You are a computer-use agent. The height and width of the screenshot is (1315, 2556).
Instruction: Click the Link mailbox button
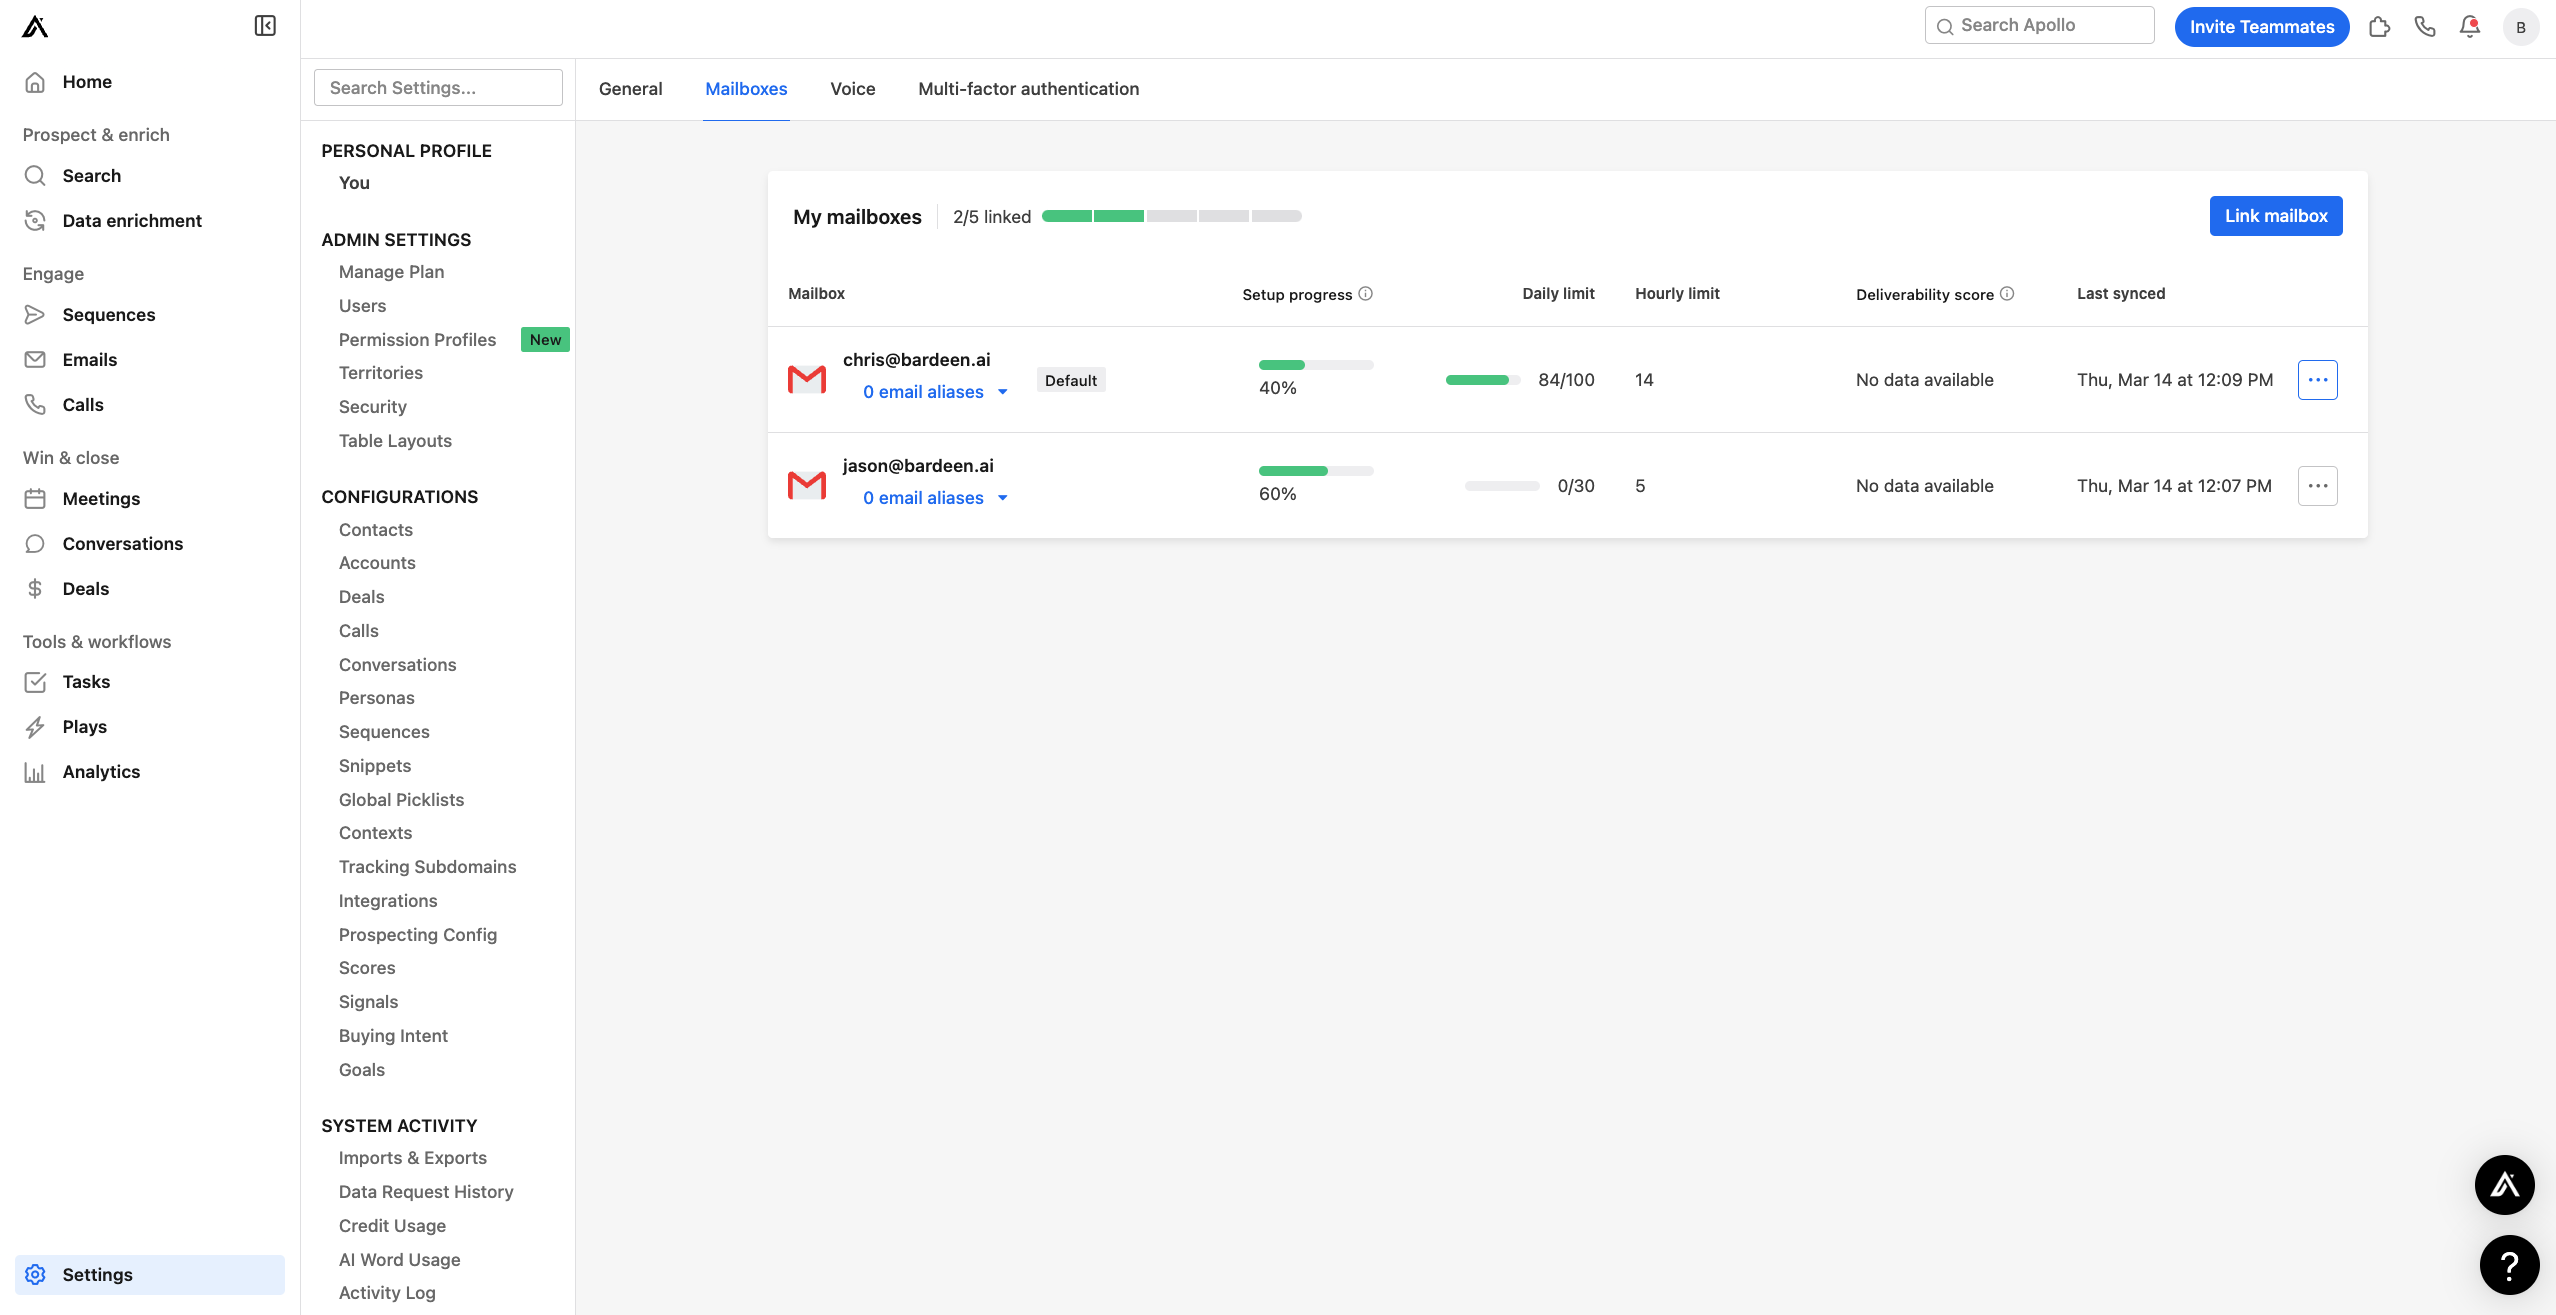[x=2275, y=216]
